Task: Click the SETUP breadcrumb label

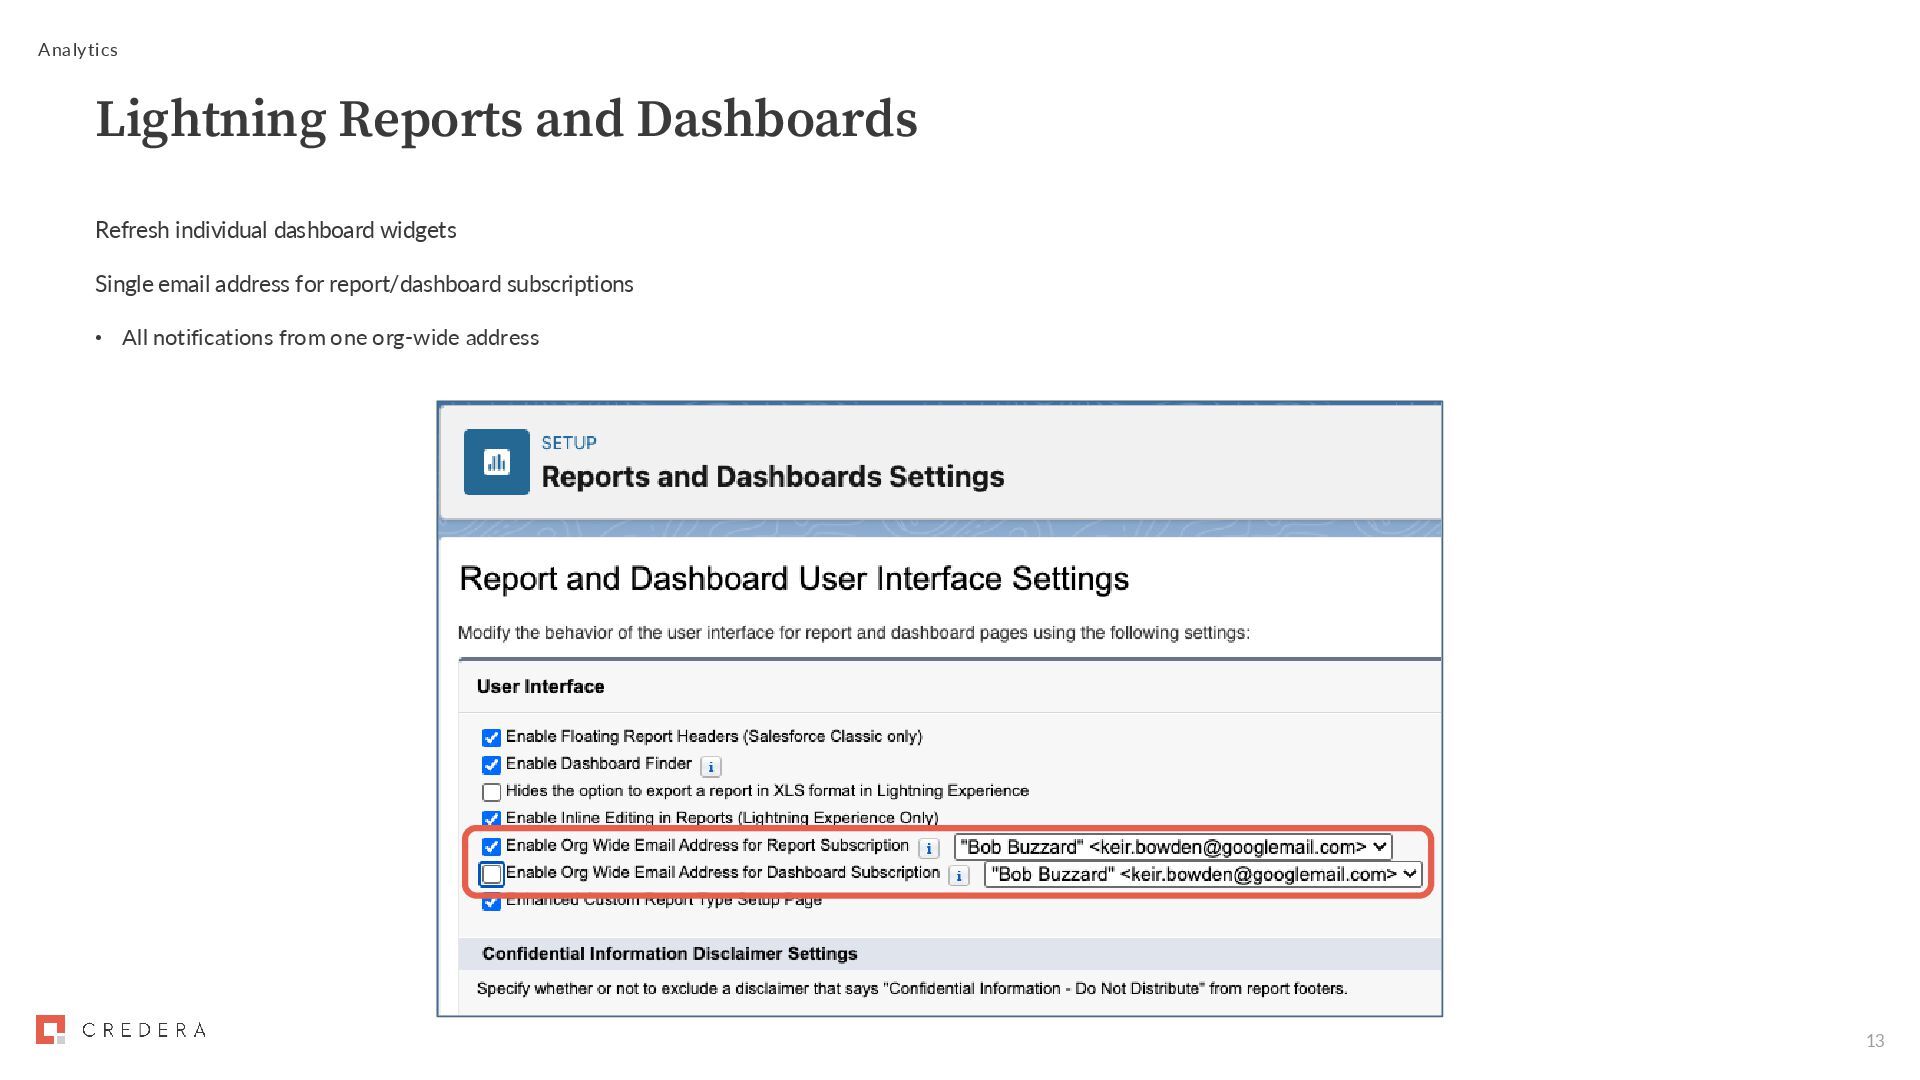Action: point(568,443)
